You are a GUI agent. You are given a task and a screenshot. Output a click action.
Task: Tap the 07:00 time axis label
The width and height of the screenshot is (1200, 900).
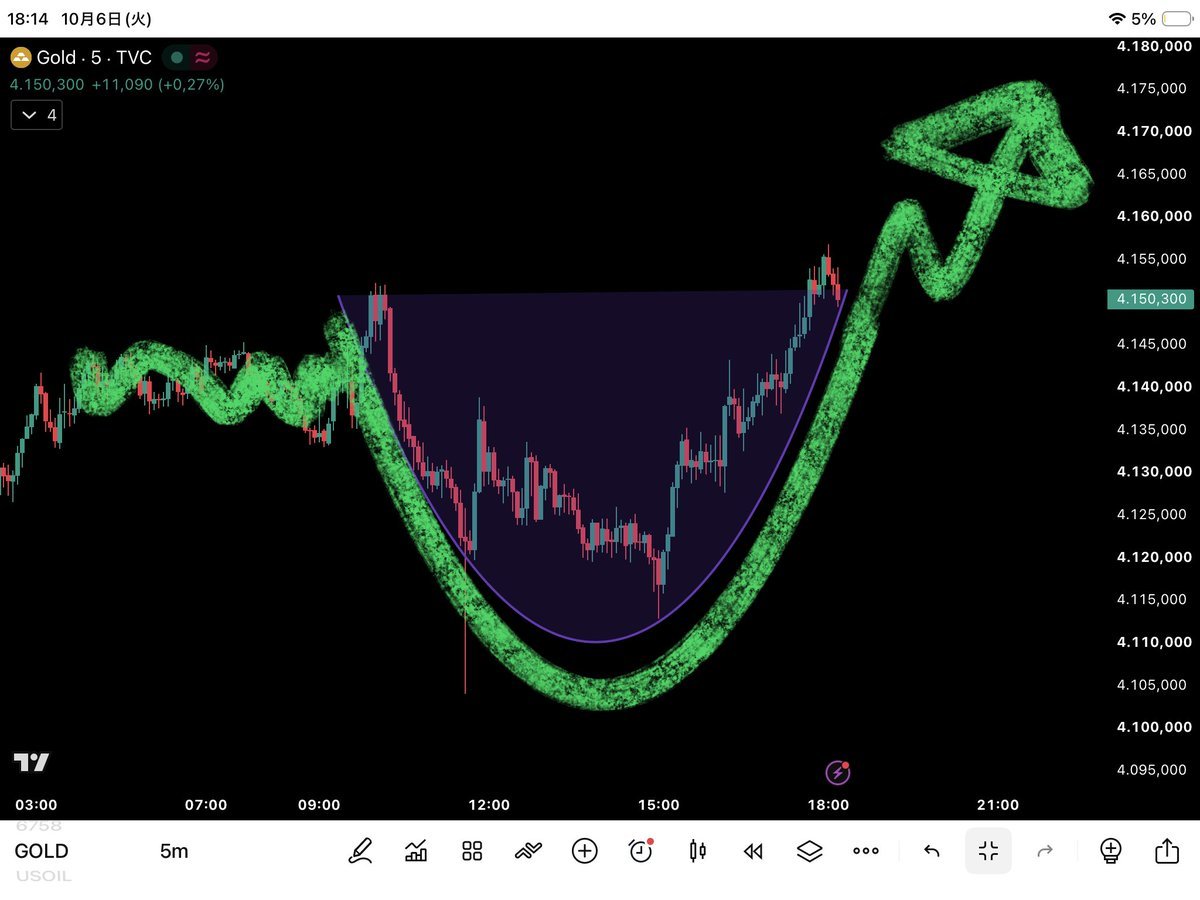206,805
